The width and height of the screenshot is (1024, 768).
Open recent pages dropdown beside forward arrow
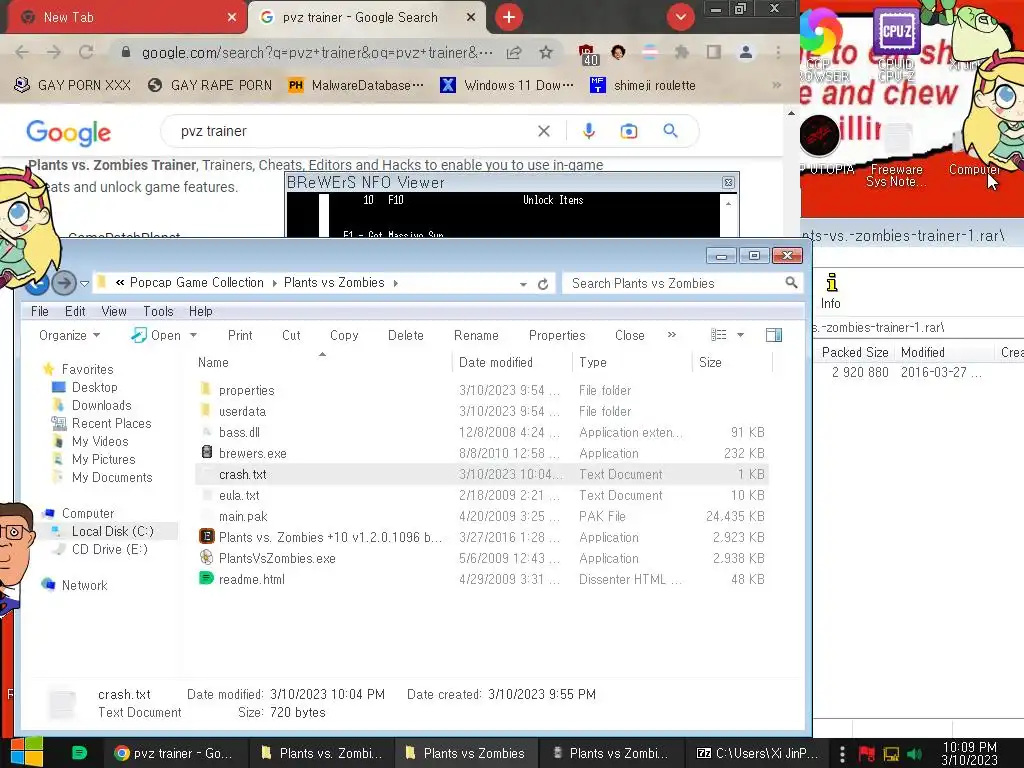click(x=84, y=284)
